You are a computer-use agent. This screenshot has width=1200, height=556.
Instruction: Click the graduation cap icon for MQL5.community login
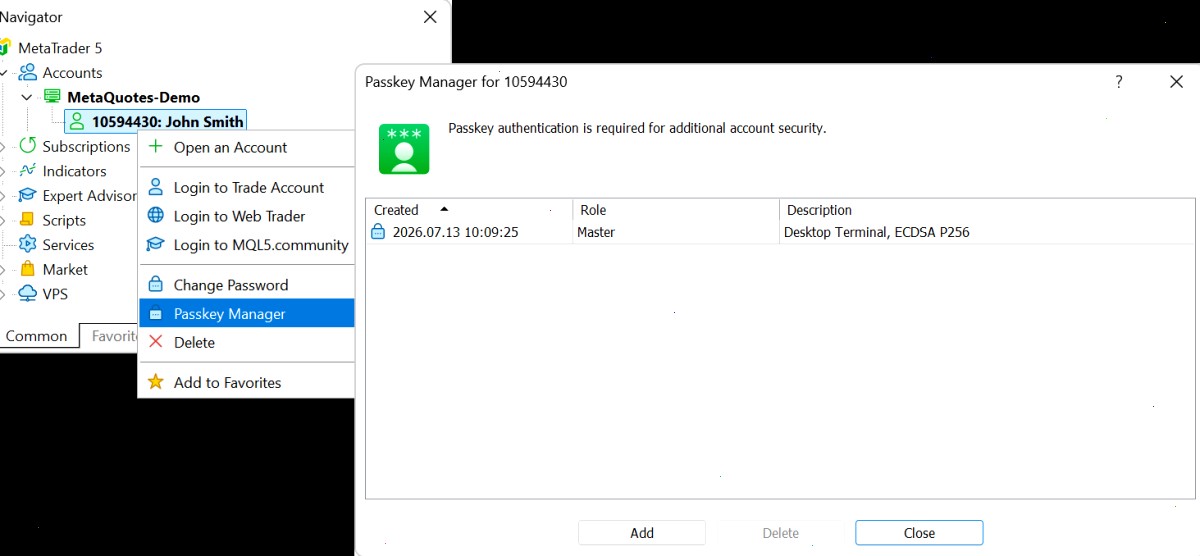pos(155,245)
